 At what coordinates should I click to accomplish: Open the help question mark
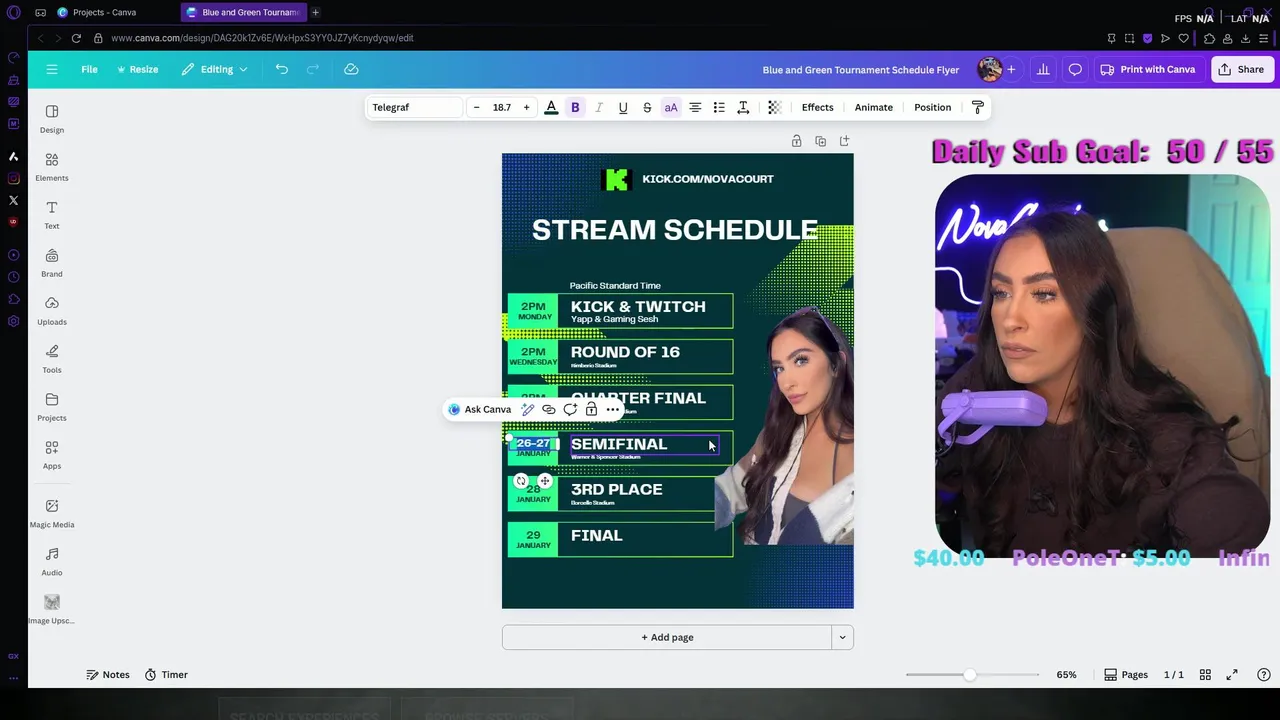[x=1264, y=675]
